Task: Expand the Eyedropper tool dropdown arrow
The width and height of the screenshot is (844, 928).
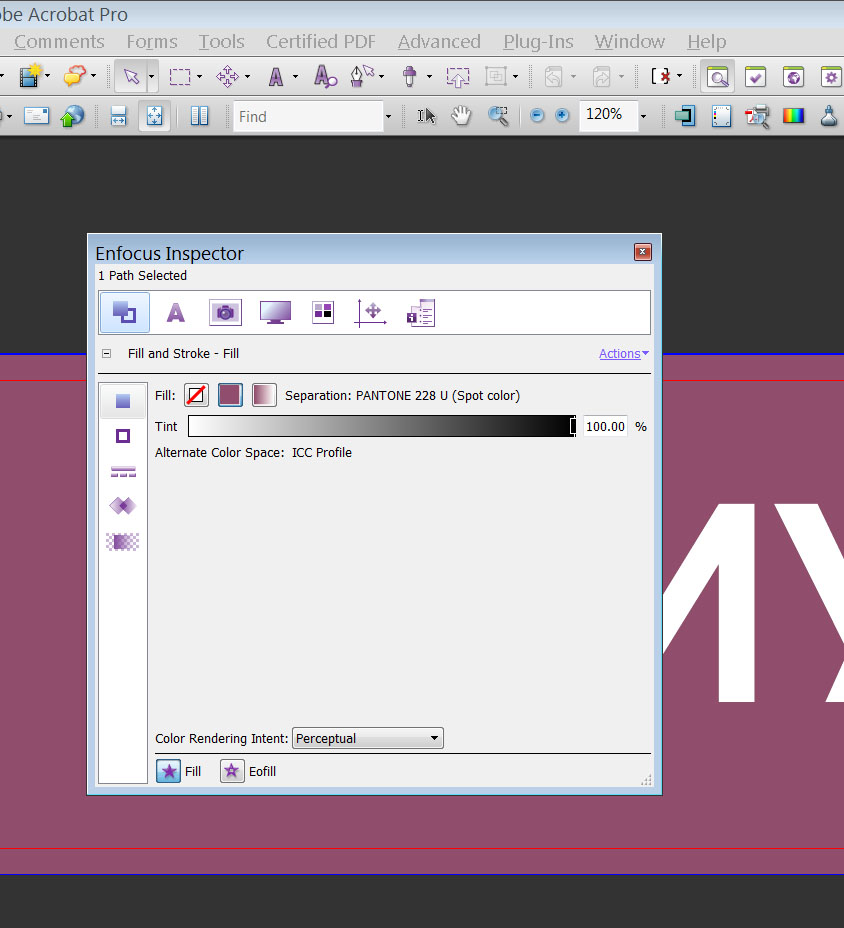Action: coord(430,76)
